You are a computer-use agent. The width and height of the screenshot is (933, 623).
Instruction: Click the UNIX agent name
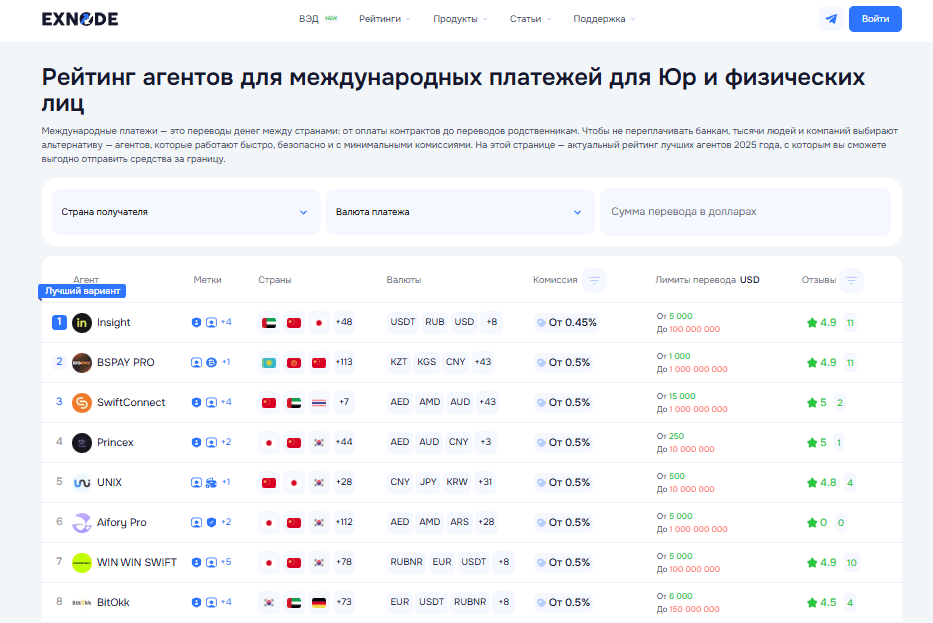(x=109, y=483)
